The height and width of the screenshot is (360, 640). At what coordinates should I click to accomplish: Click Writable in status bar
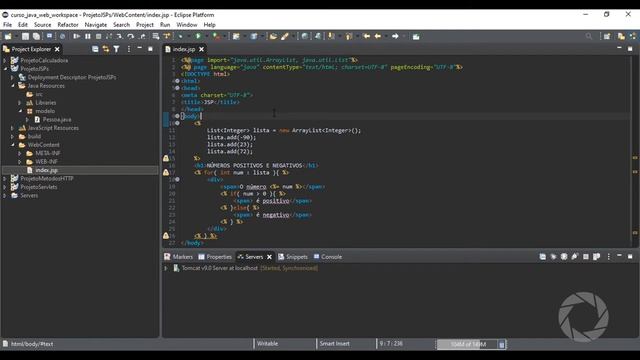[267, 344]
